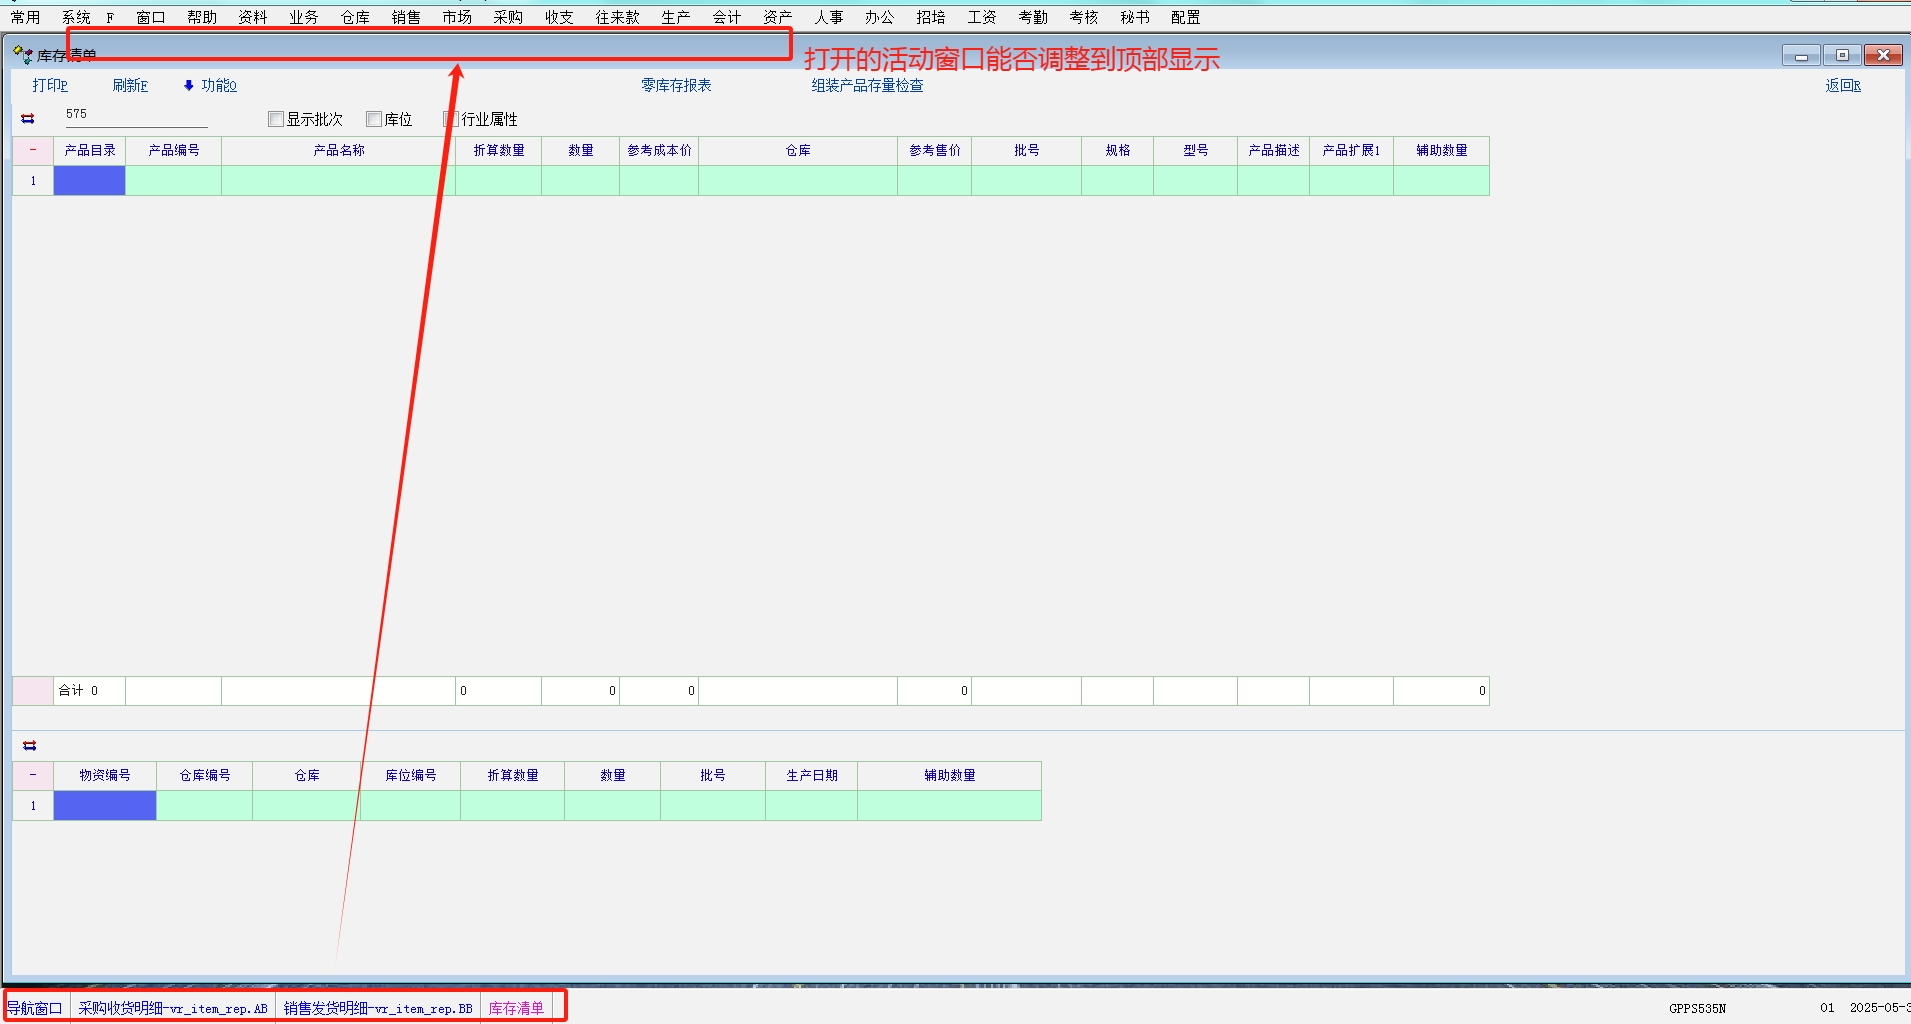Click the 组装产品存量检查 link
This screenshot has height=1024, width=1911.
click(x=867, y=86)
